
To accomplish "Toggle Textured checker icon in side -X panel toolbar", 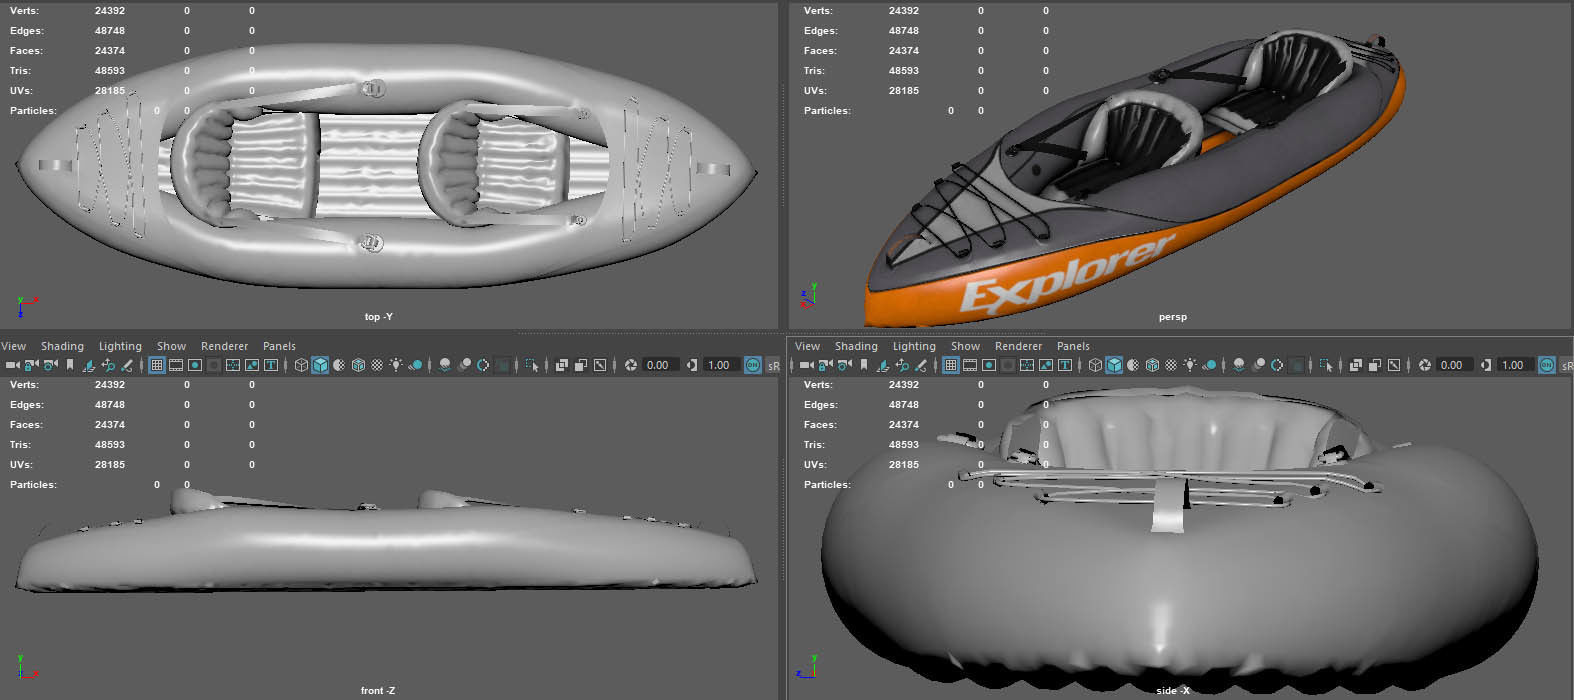I will [1171, 365].
